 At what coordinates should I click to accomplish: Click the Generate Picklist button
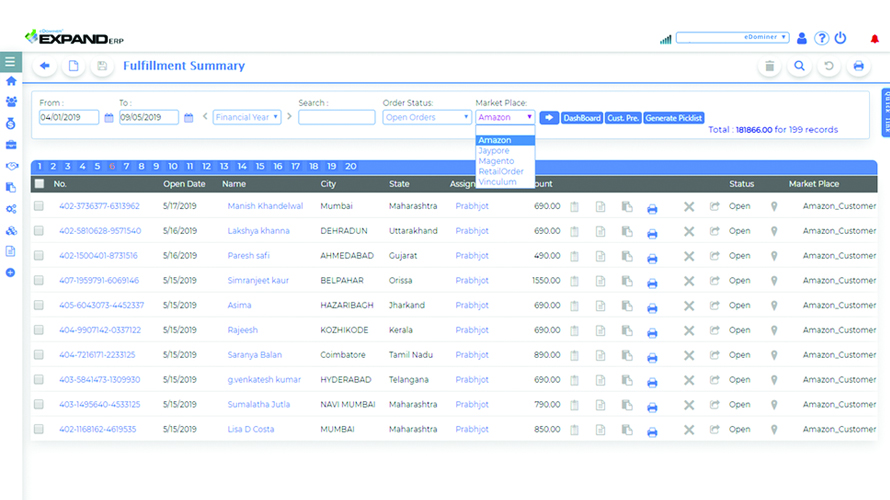(x=674, y=118)
